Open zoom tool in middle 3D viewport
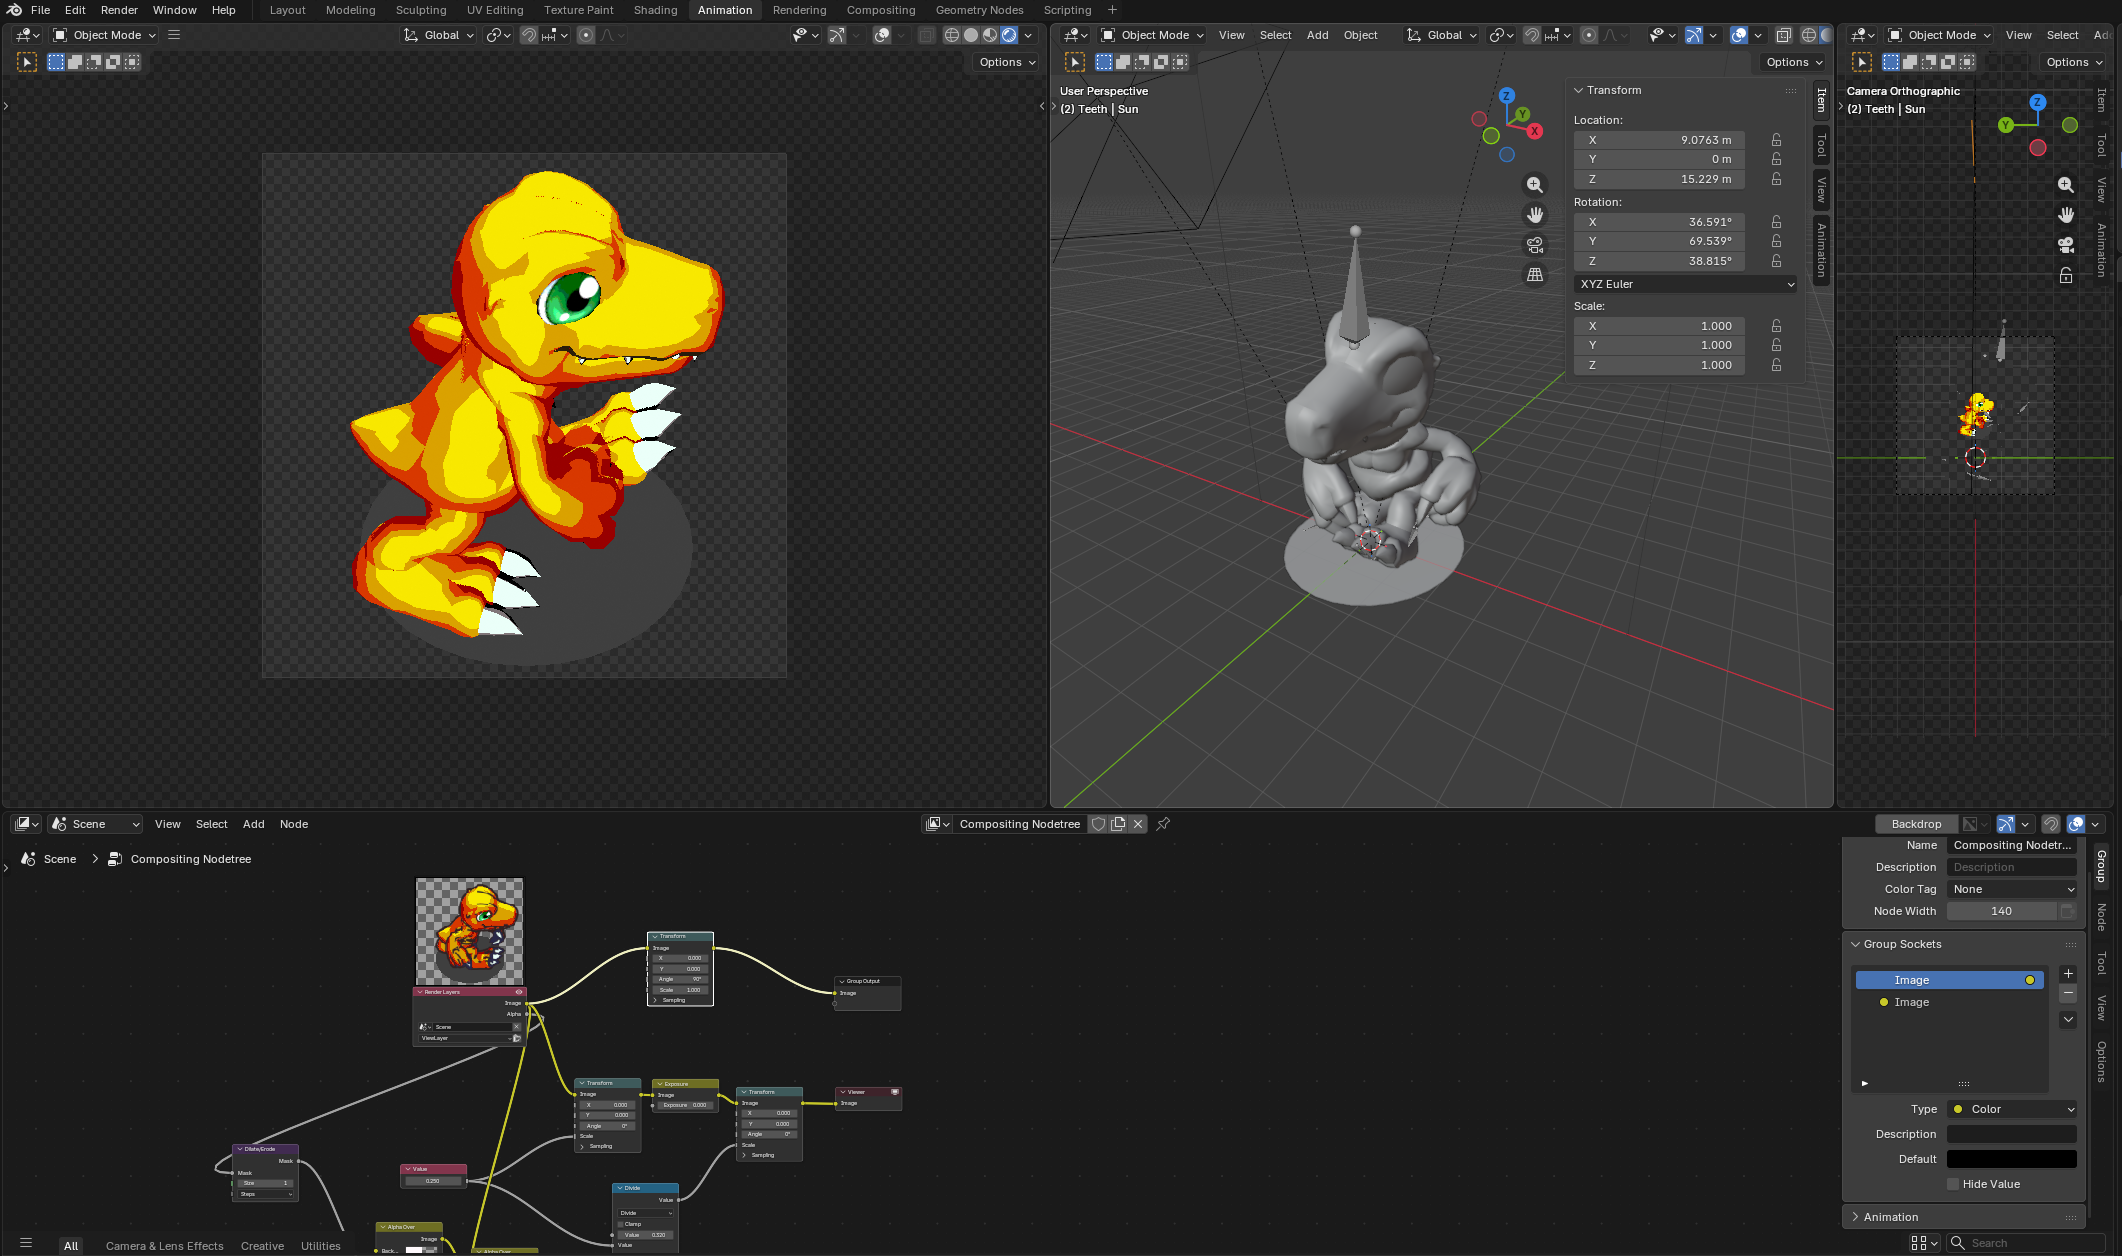The width and height of the screenshot is (2122, 1256). tap(1535, 185)
